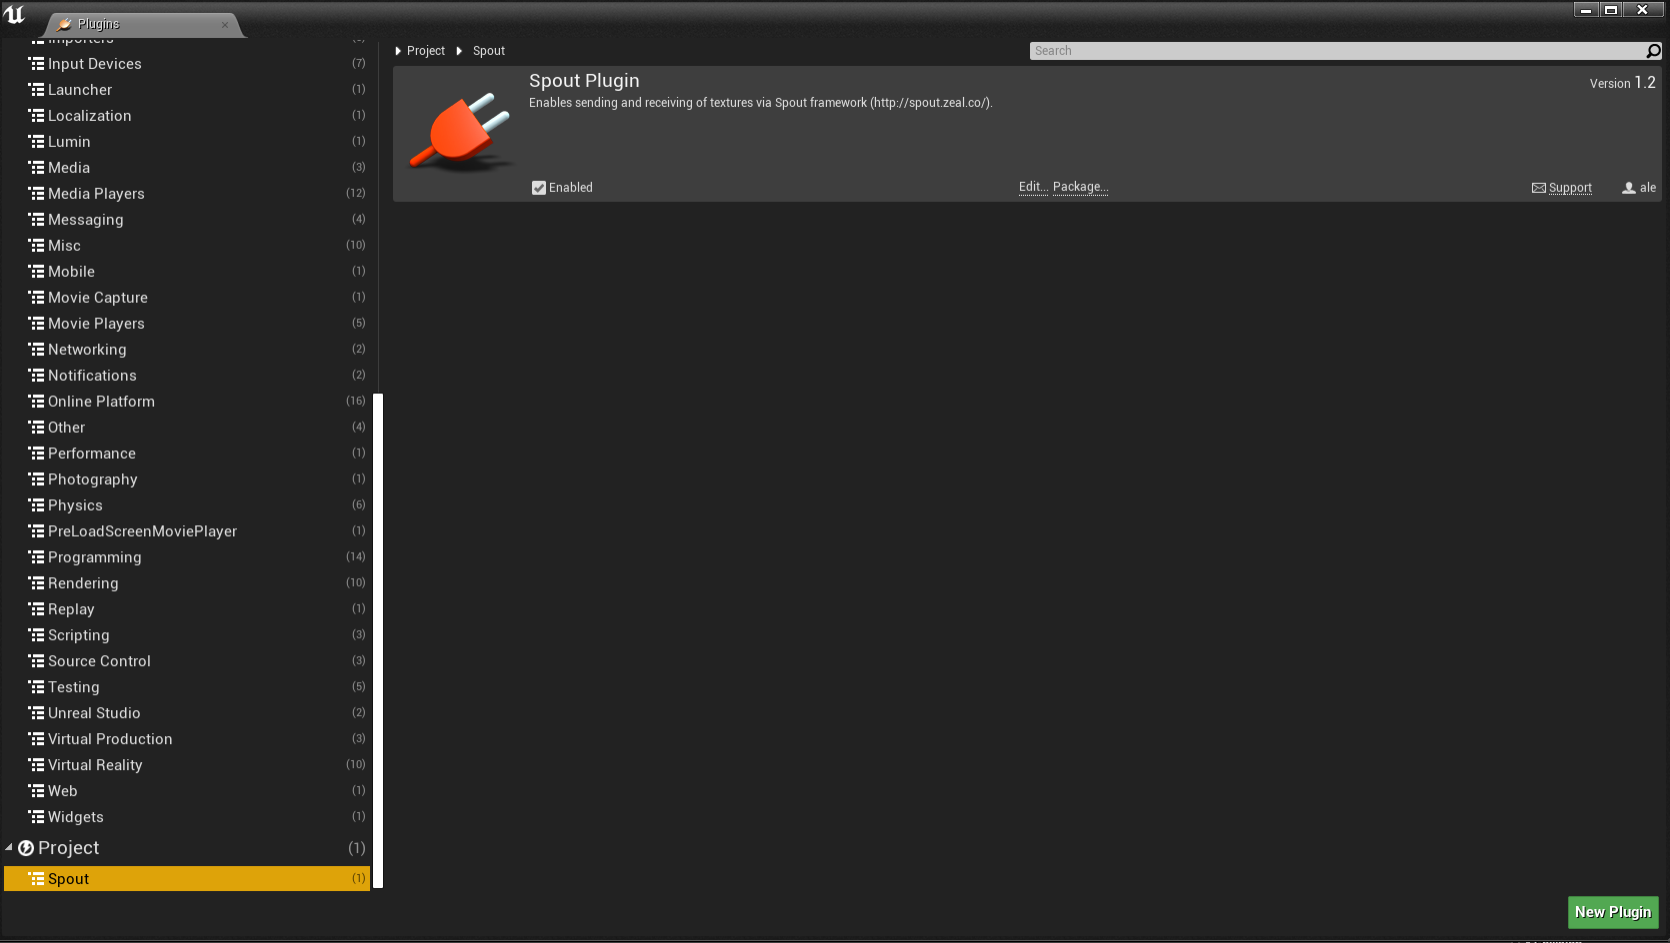Select the Virtual Production category
This screenshot has height=943, width=1670.
pos(187,739)
